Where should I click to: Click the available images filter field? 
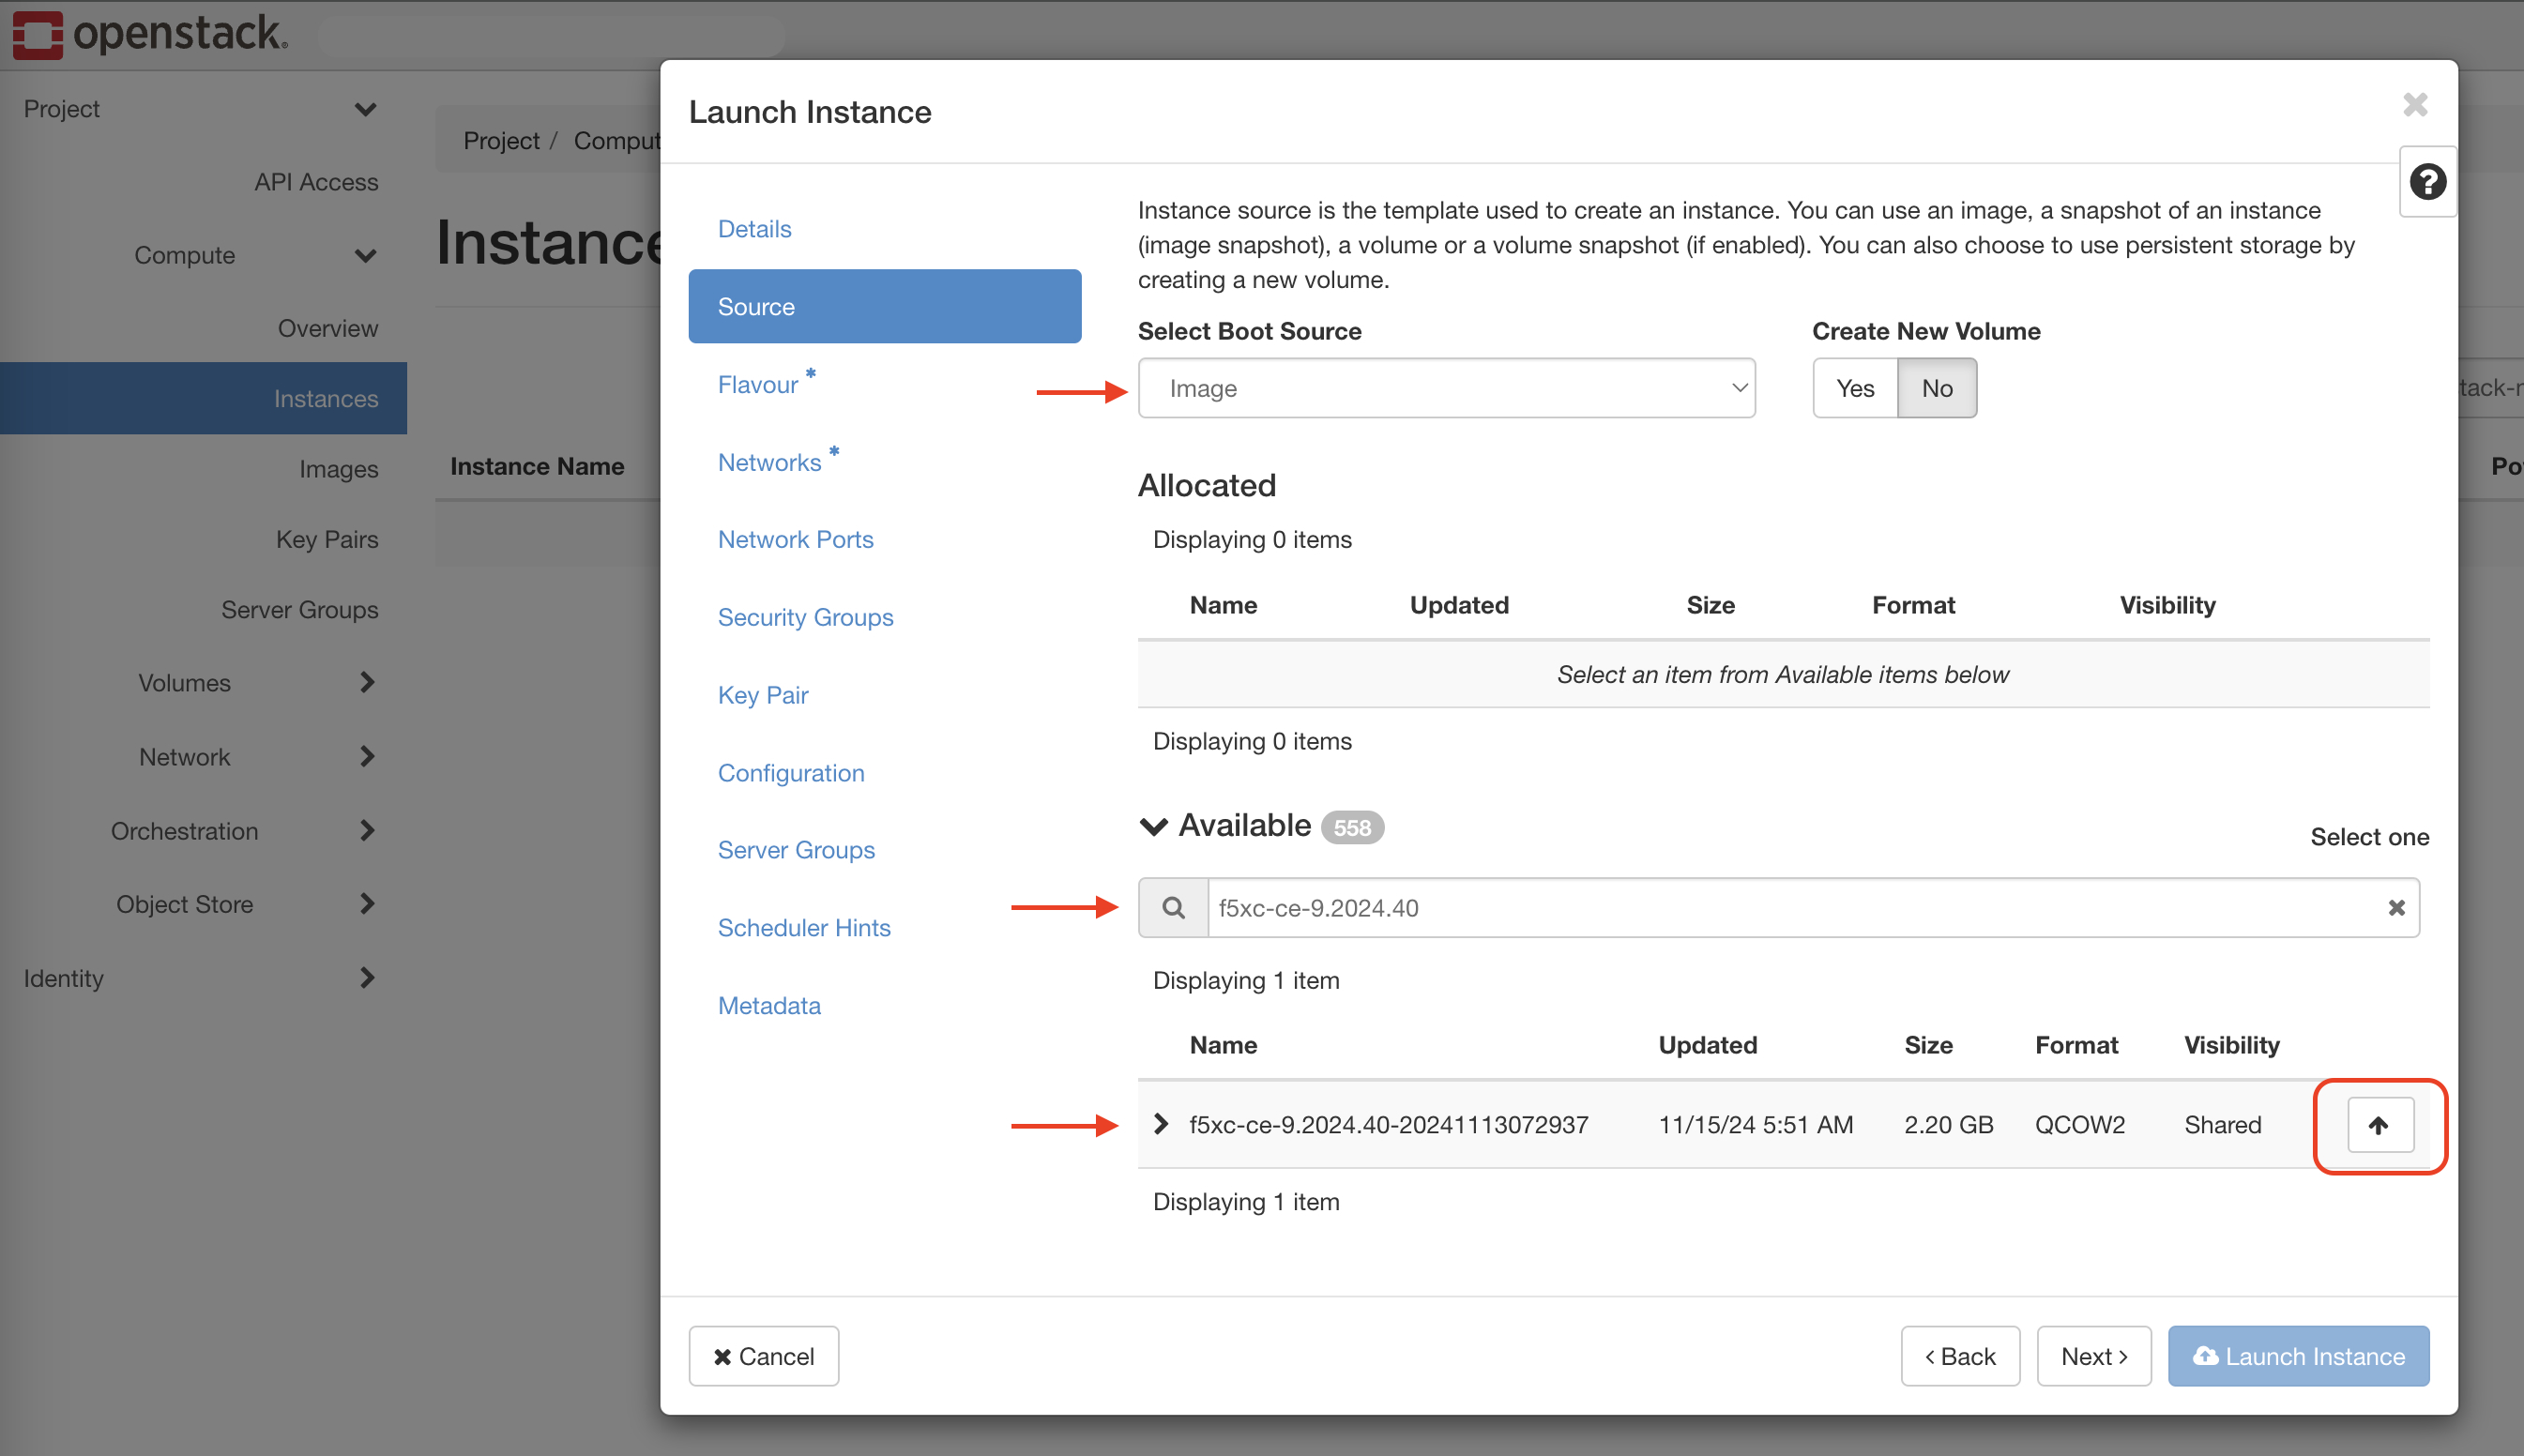click(x=1790, y=908)
